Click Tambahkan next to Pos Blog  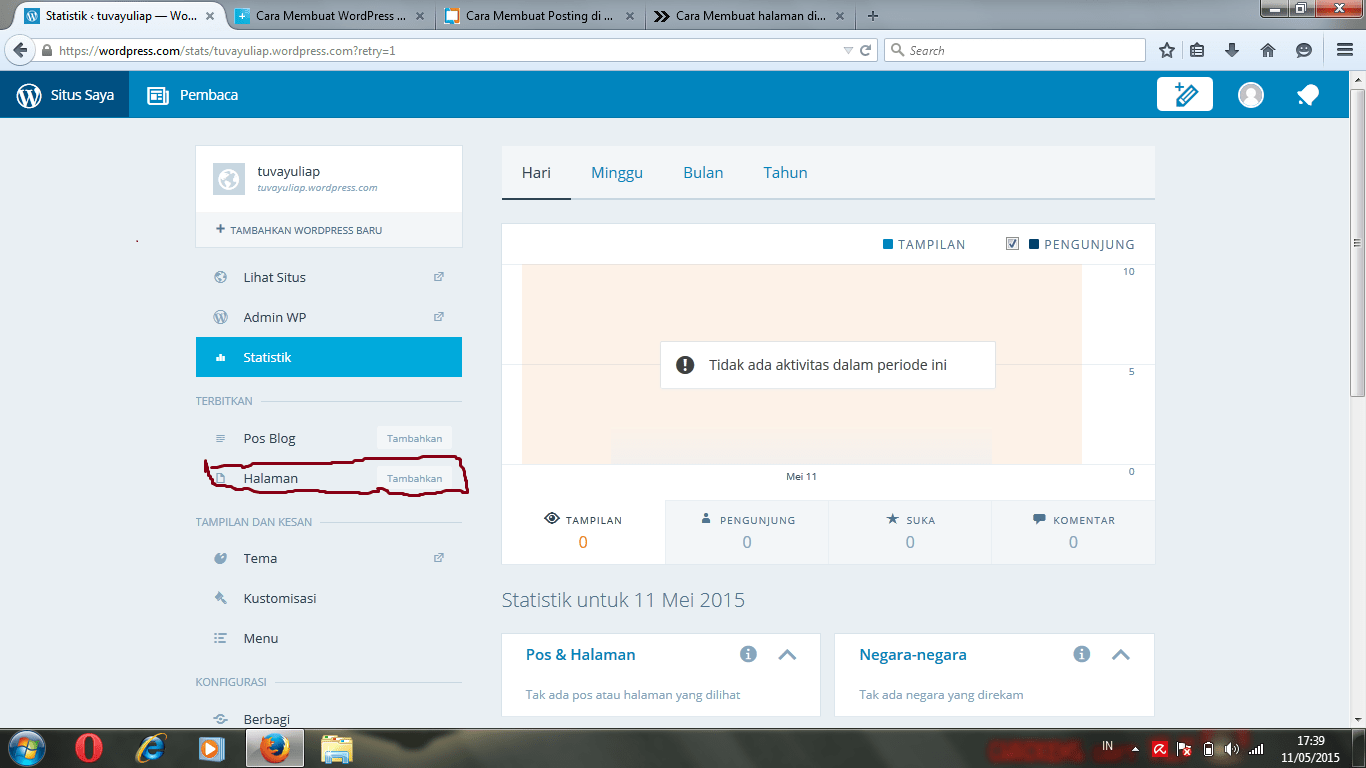coord(414,438)
